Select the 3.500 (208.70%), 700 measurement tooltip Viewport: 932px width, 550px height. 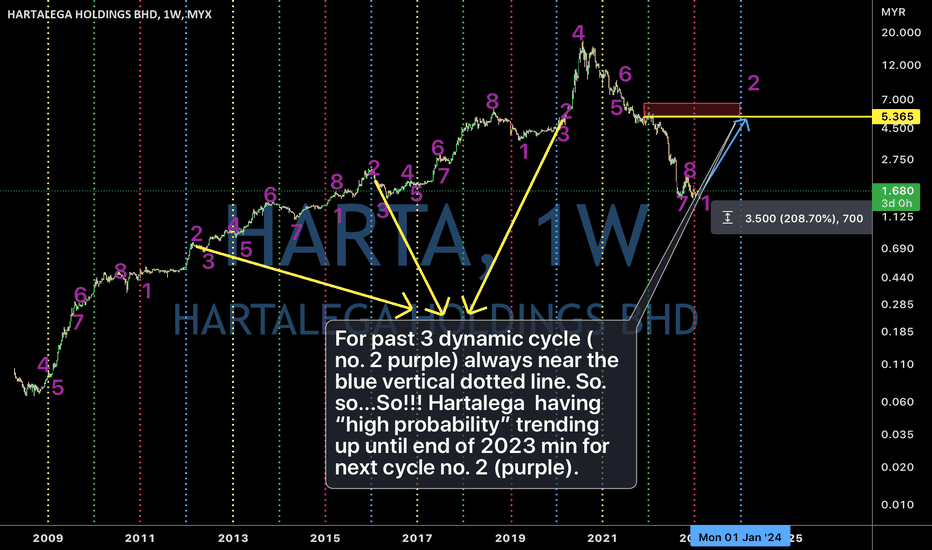(791, 218)
